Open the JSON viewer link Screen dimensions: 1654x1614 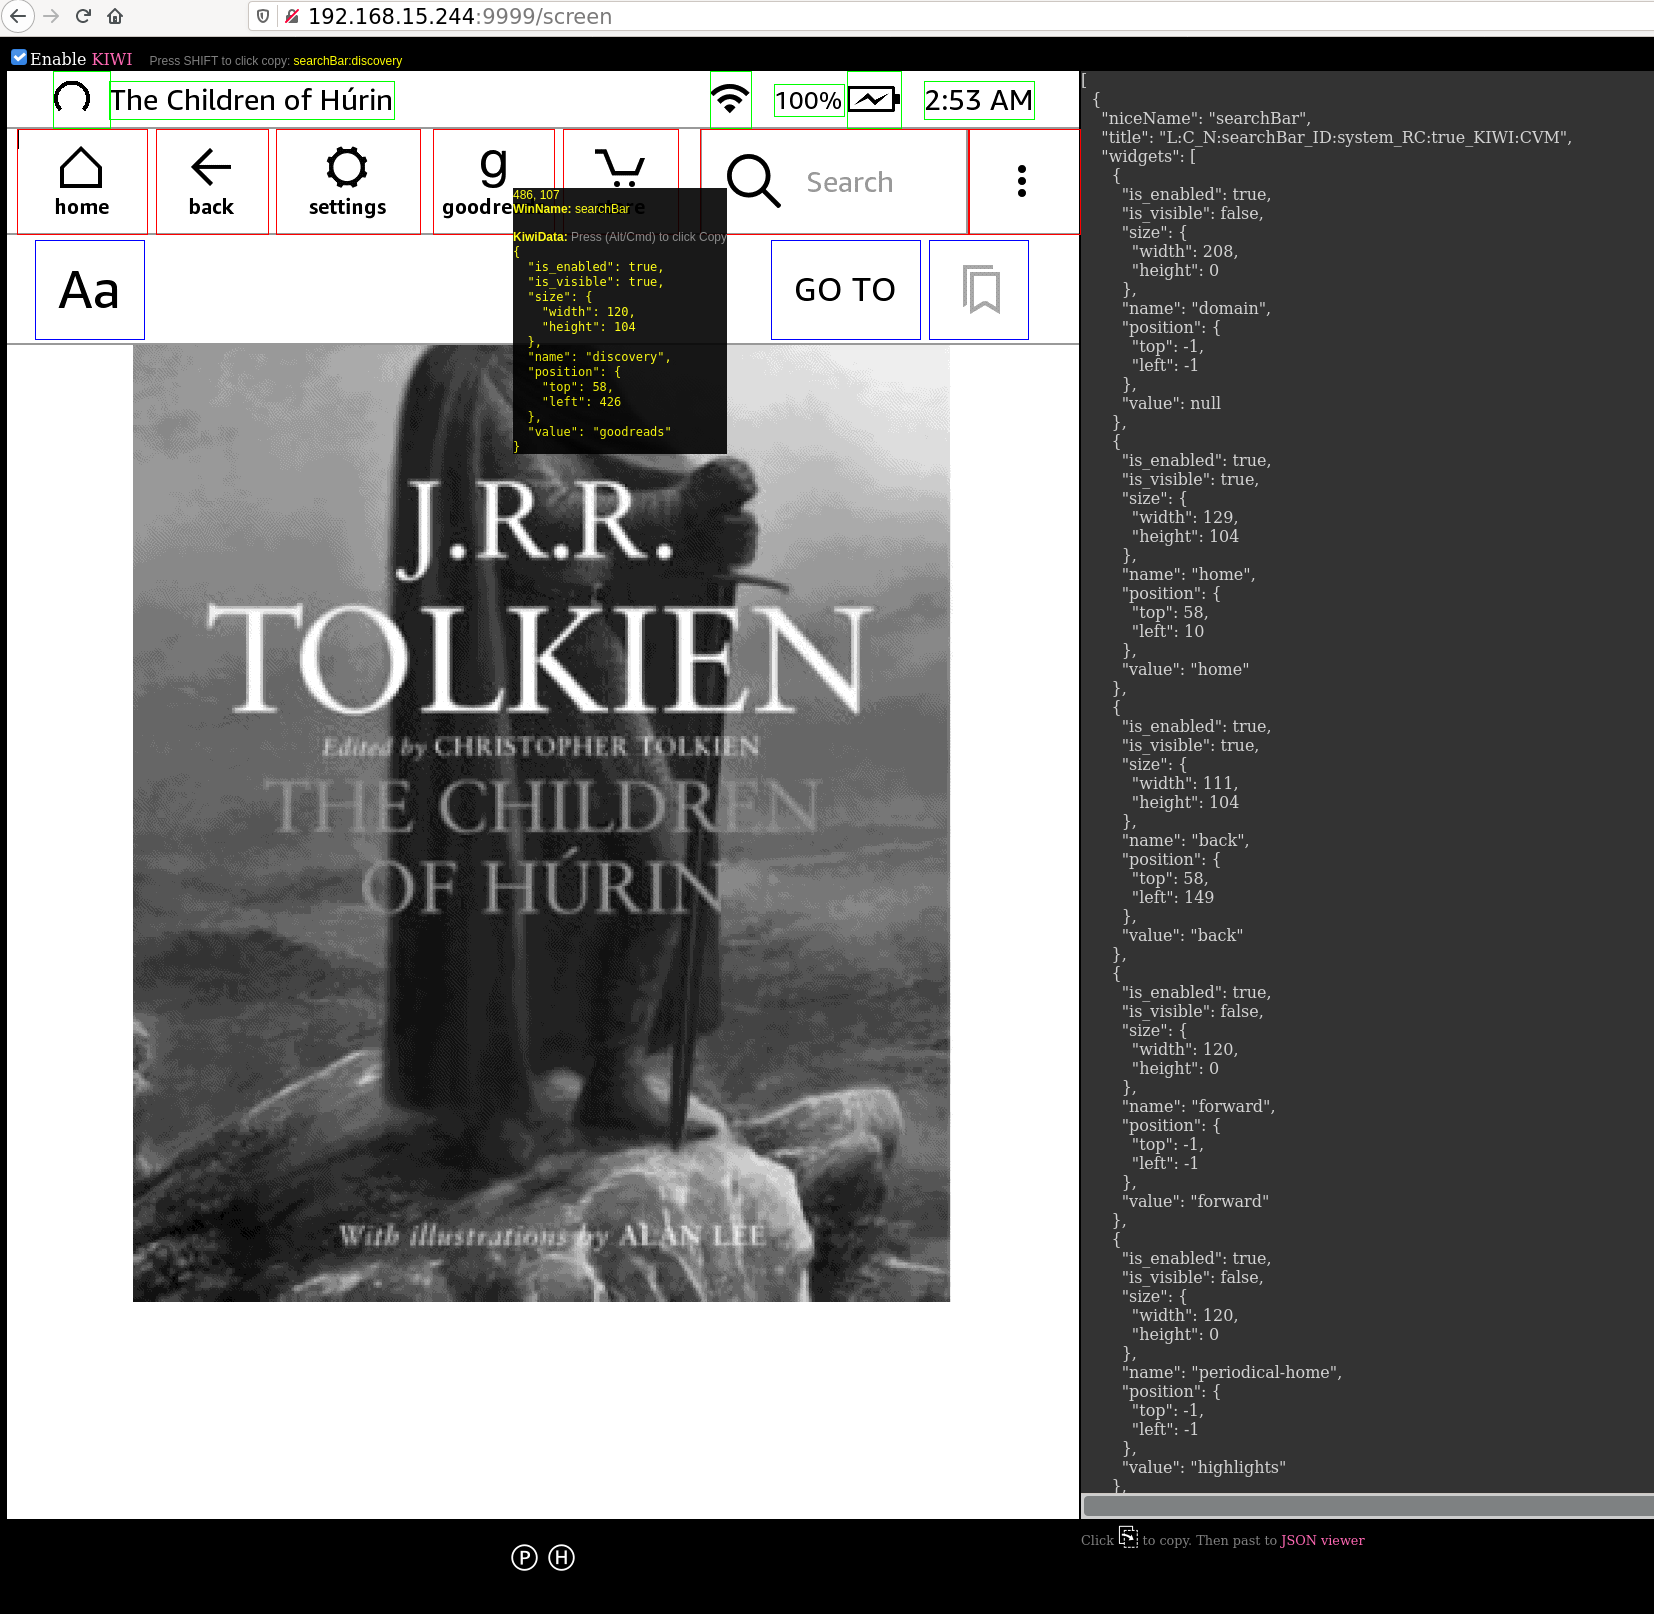1322,1540
